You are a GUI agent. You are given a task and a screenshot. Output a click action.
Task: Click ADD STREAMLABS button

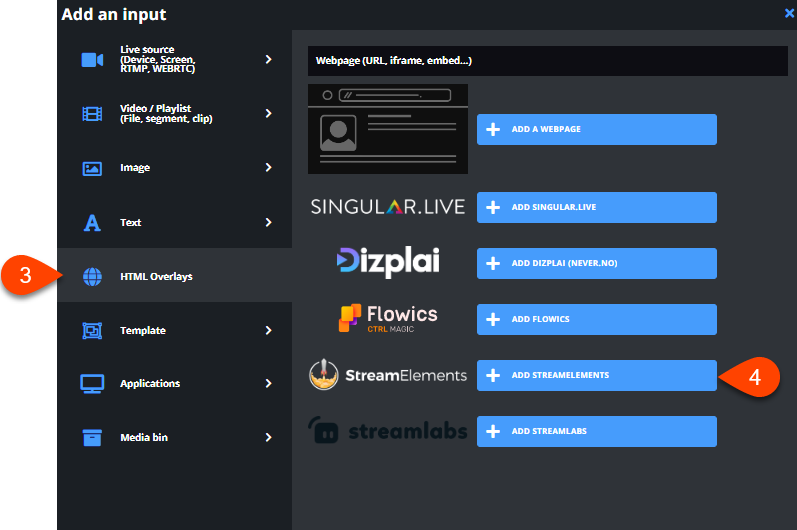597,431
